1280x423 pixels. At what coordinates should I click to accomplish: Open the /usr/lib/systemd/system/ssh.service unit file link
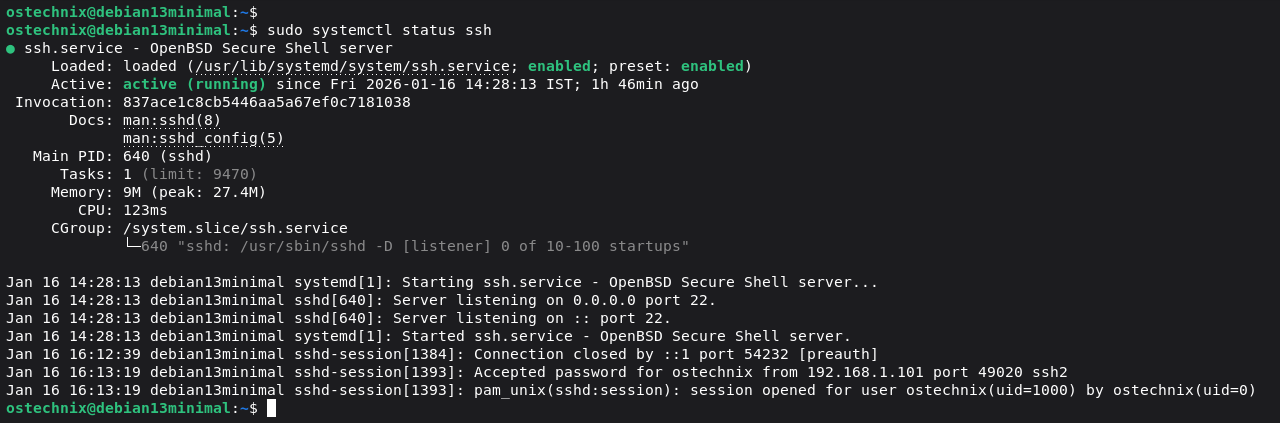click(353, 66)
